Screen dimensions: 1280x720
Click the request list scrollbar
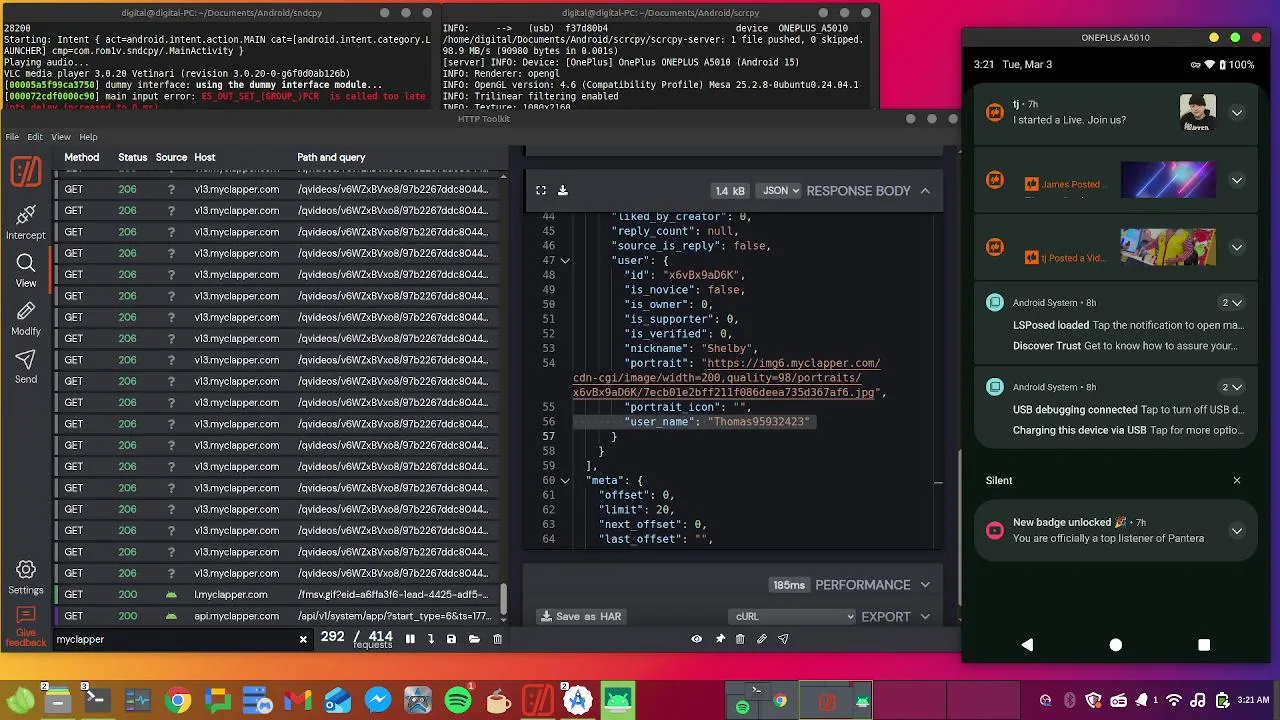click(x=504, y=599)
